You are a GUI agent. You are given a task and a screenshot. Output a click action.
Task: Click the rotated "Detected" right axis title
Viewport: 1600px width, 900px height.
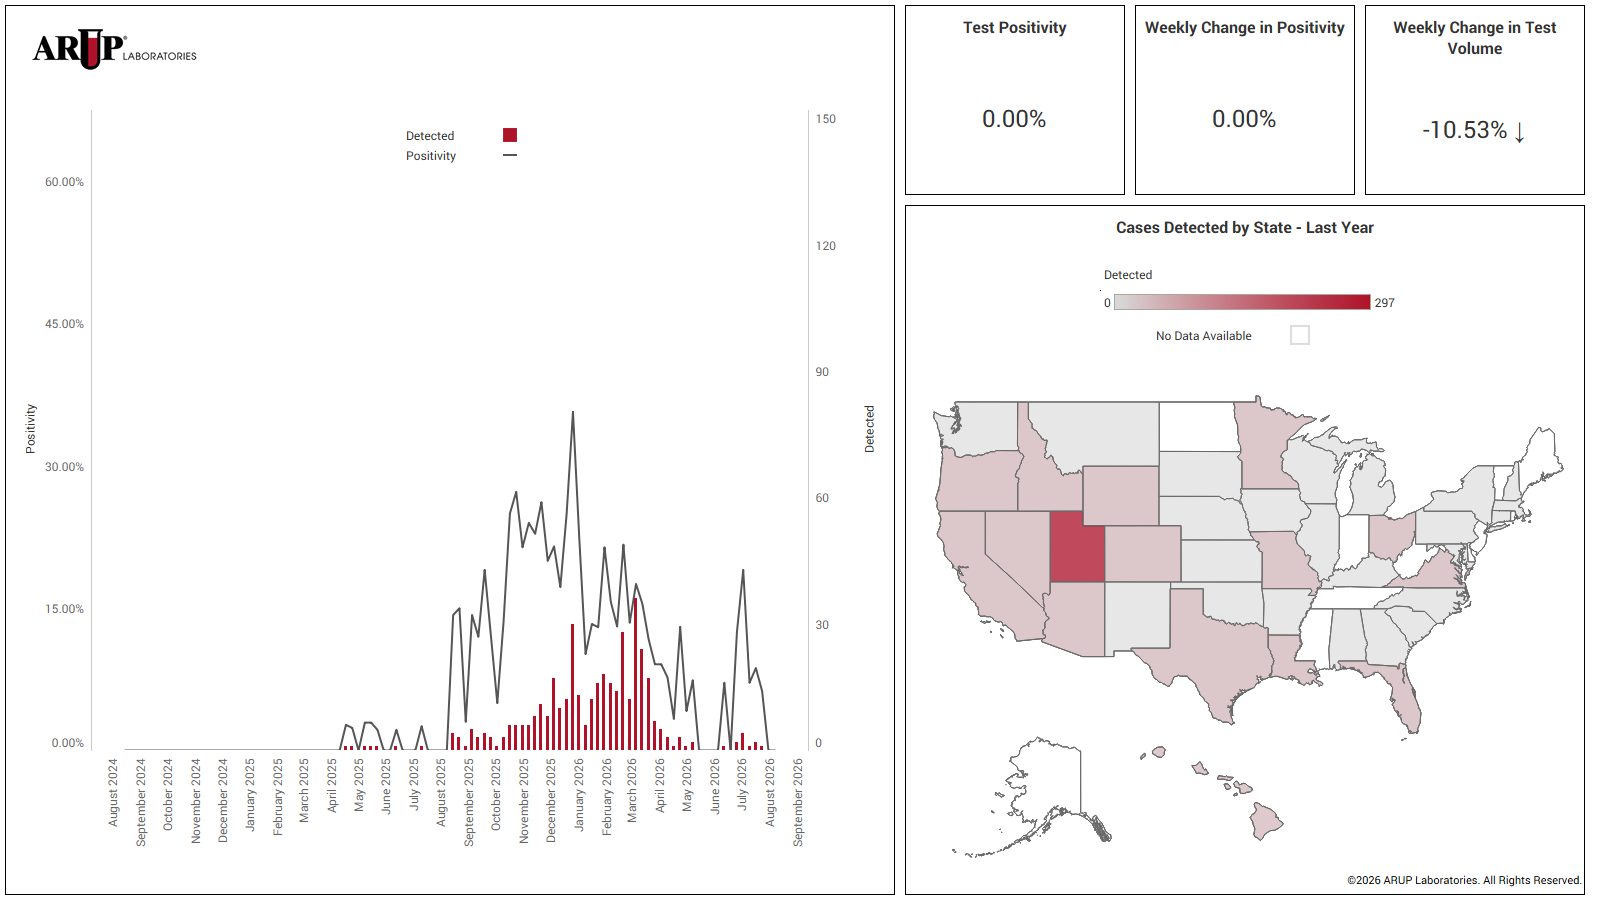869,429
